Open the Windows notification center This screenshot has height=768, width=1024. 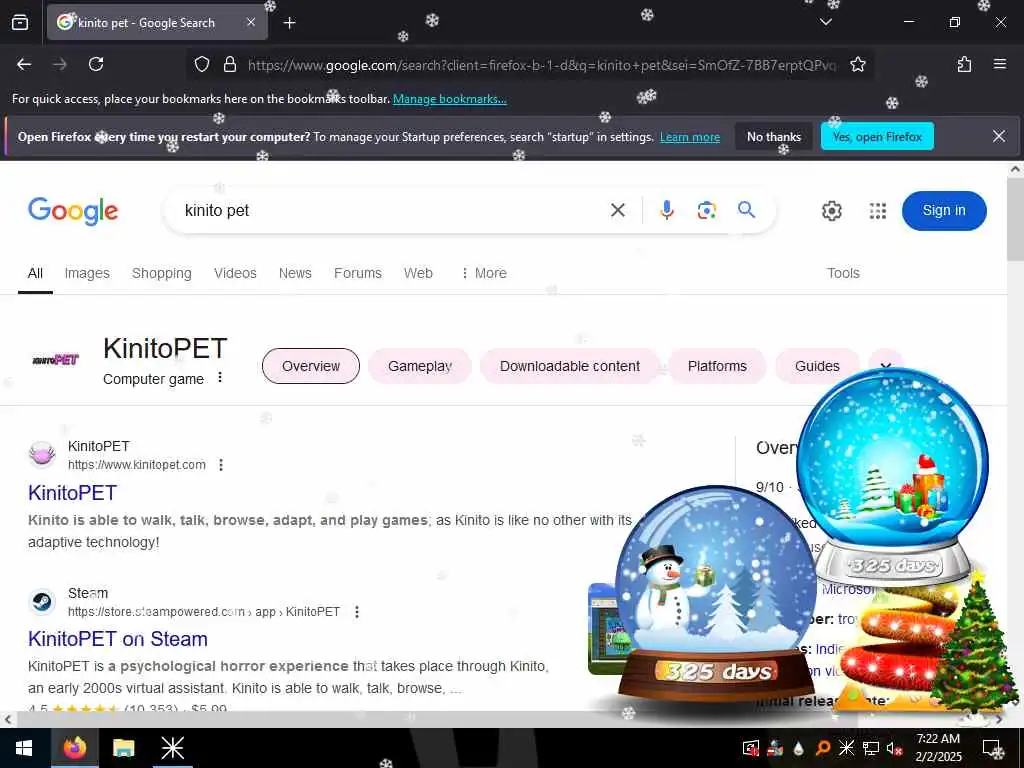(x=993, y=748)
